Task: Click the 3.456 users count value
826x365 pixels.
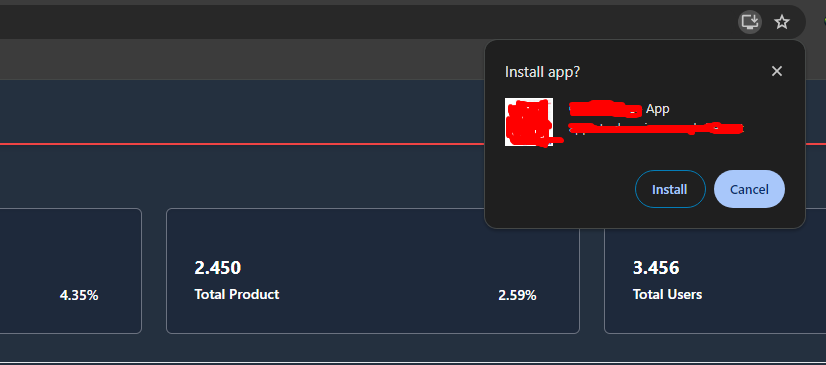Action: pos(656,268)
